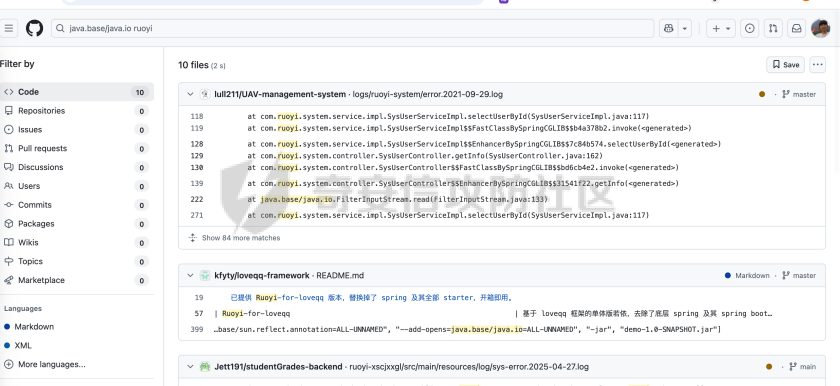
Task: Filter results by Packages
Action: [x=77, y=224]
